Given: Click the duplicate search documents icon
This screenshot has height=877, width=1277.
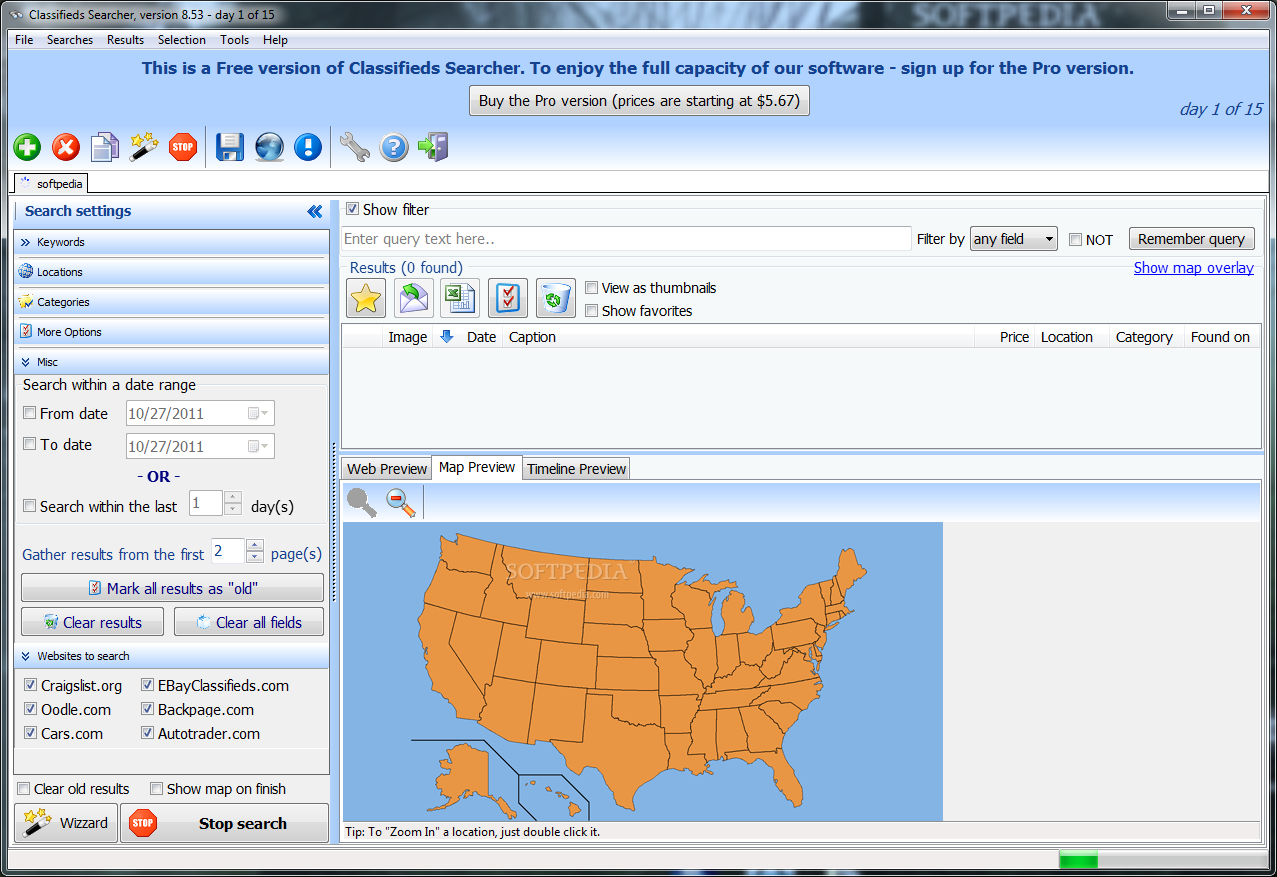Looking at the screenshot, I should (x=105, y=148).
